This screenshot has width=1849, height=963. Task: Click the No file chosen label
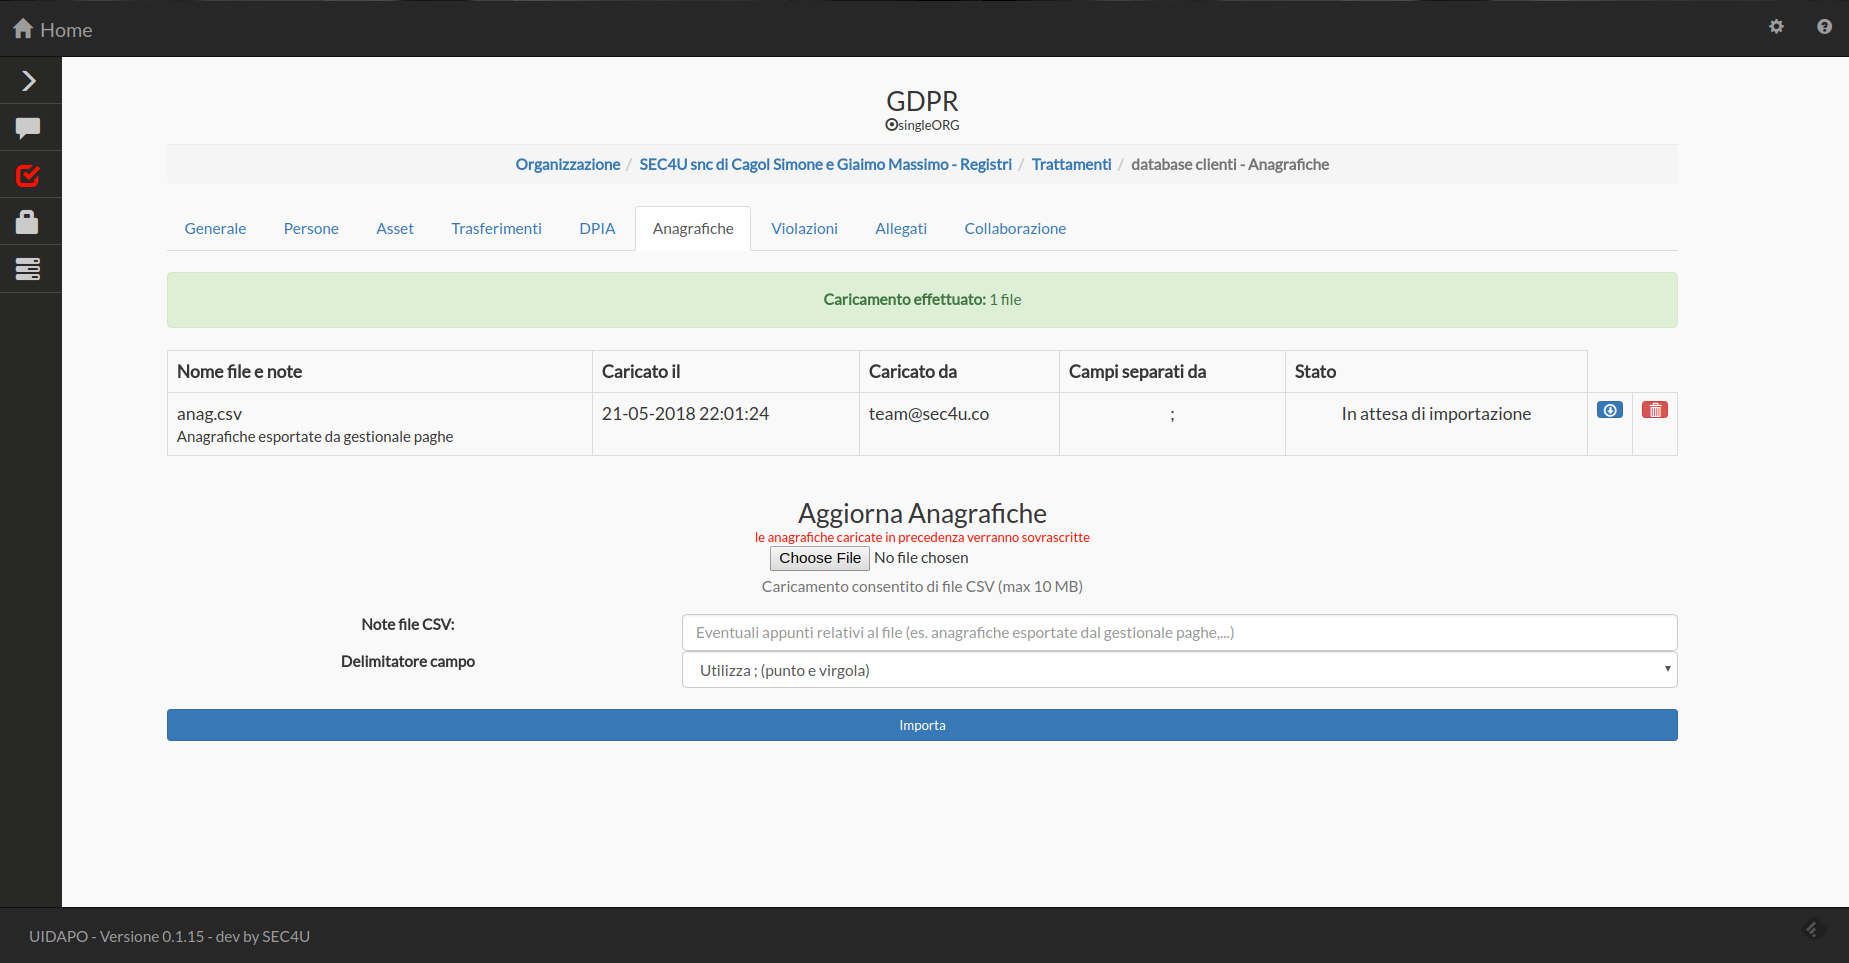click(x=921, y=558)
